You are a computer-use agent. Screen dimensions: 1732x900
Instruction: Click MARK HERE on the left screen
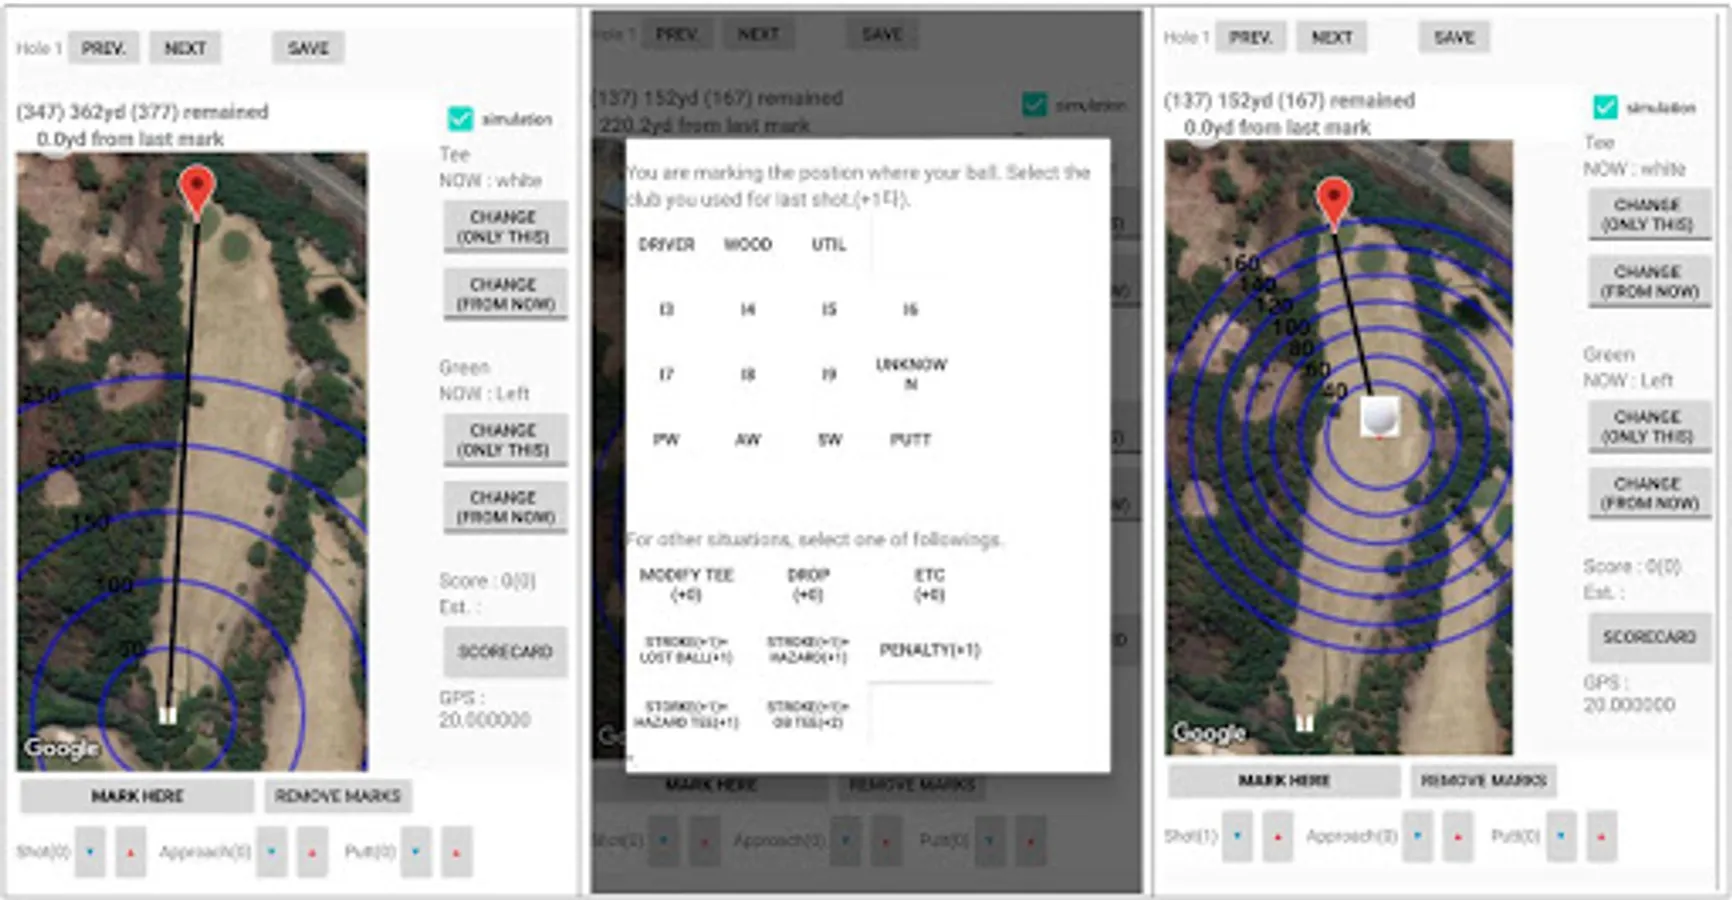[137, 796]
